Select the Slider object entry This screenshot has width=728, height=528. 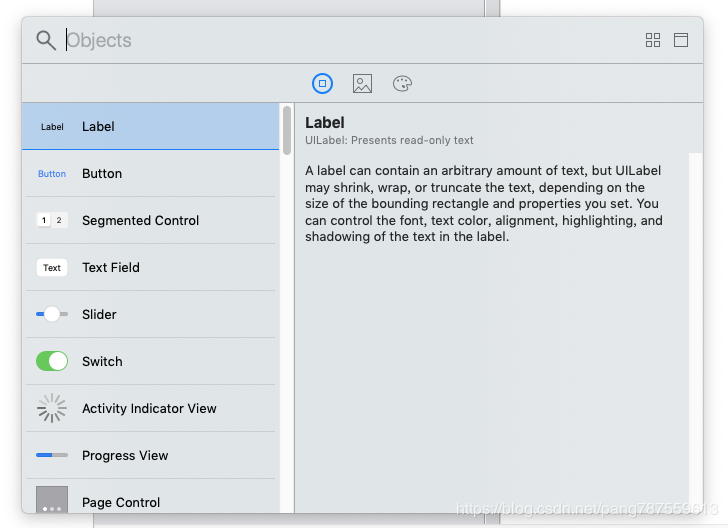click(x=150, y=314)
